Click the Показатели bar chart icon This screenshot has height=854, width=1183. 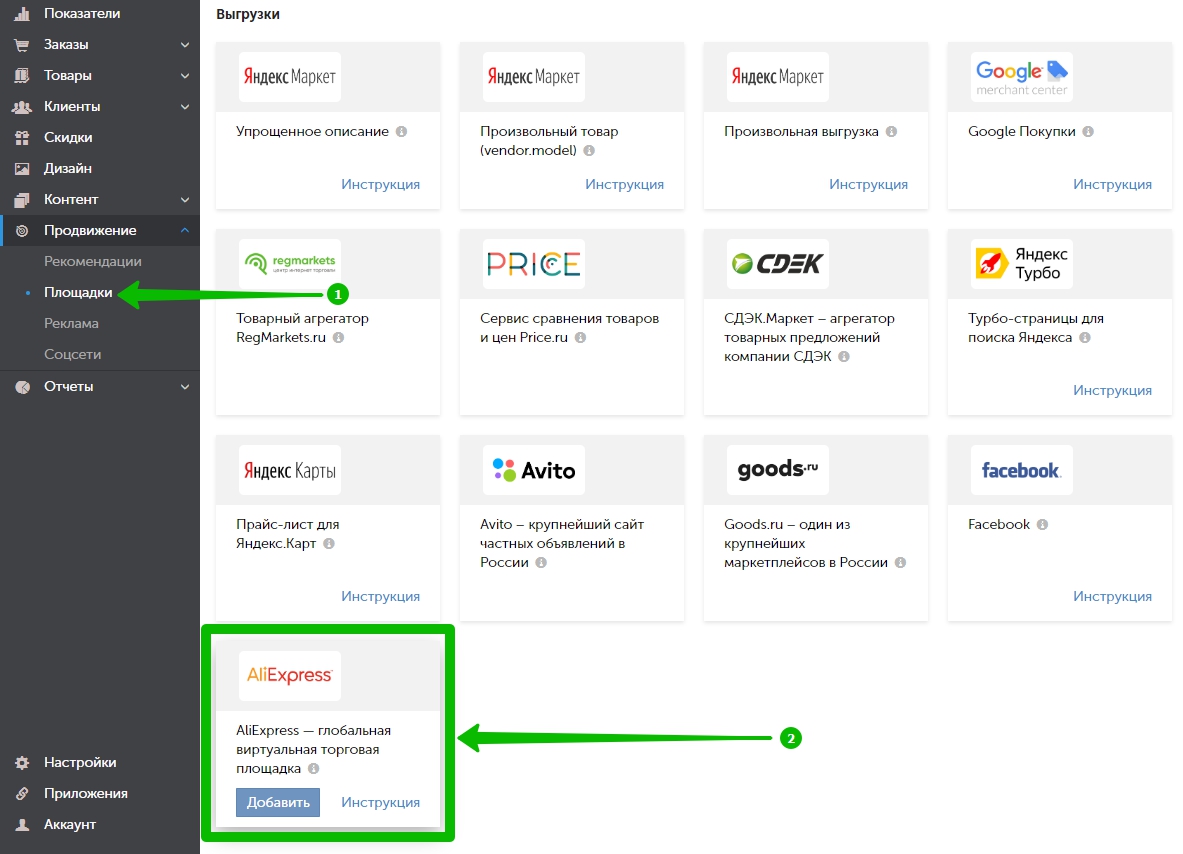tap(22, 14)
